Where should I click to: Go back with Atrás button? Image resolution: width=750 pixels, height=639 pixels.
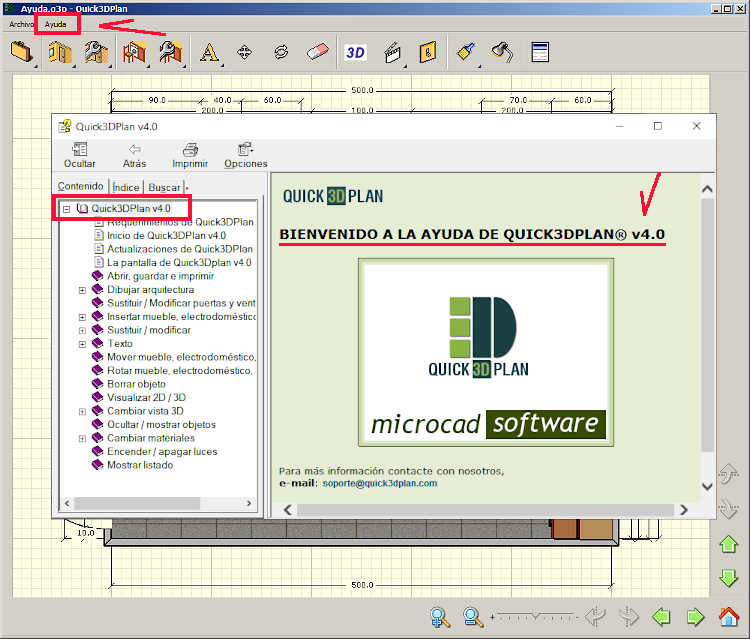[x=134, y=155]
